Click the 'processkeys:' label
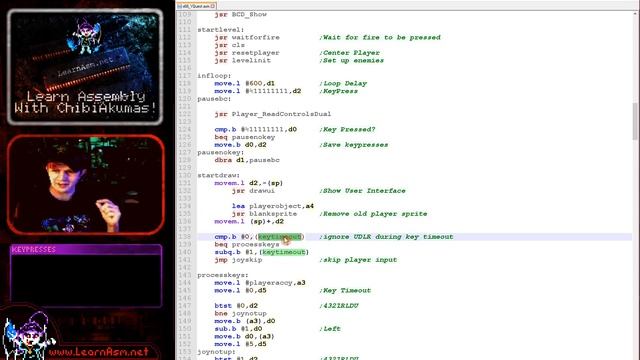The image size is (640, 360). 223,276
